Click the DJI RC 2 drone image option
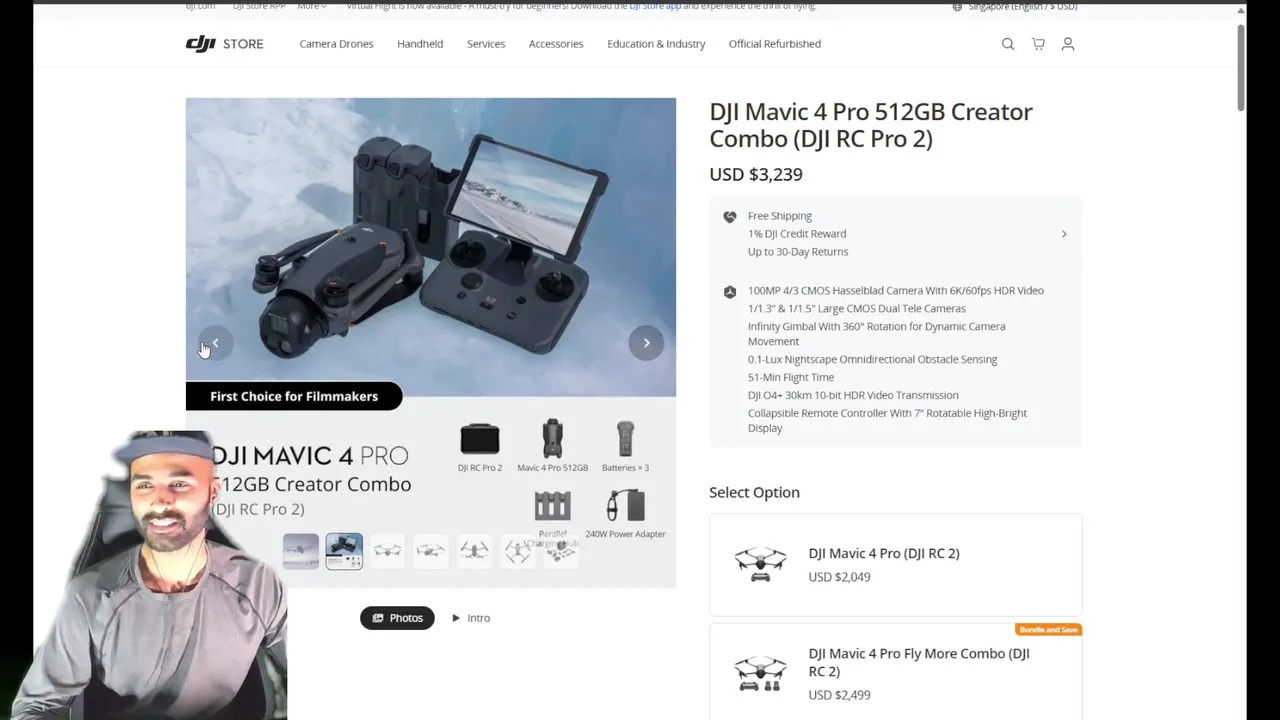This screenshot has height=720, width=1280. click(x=760, y=564)
